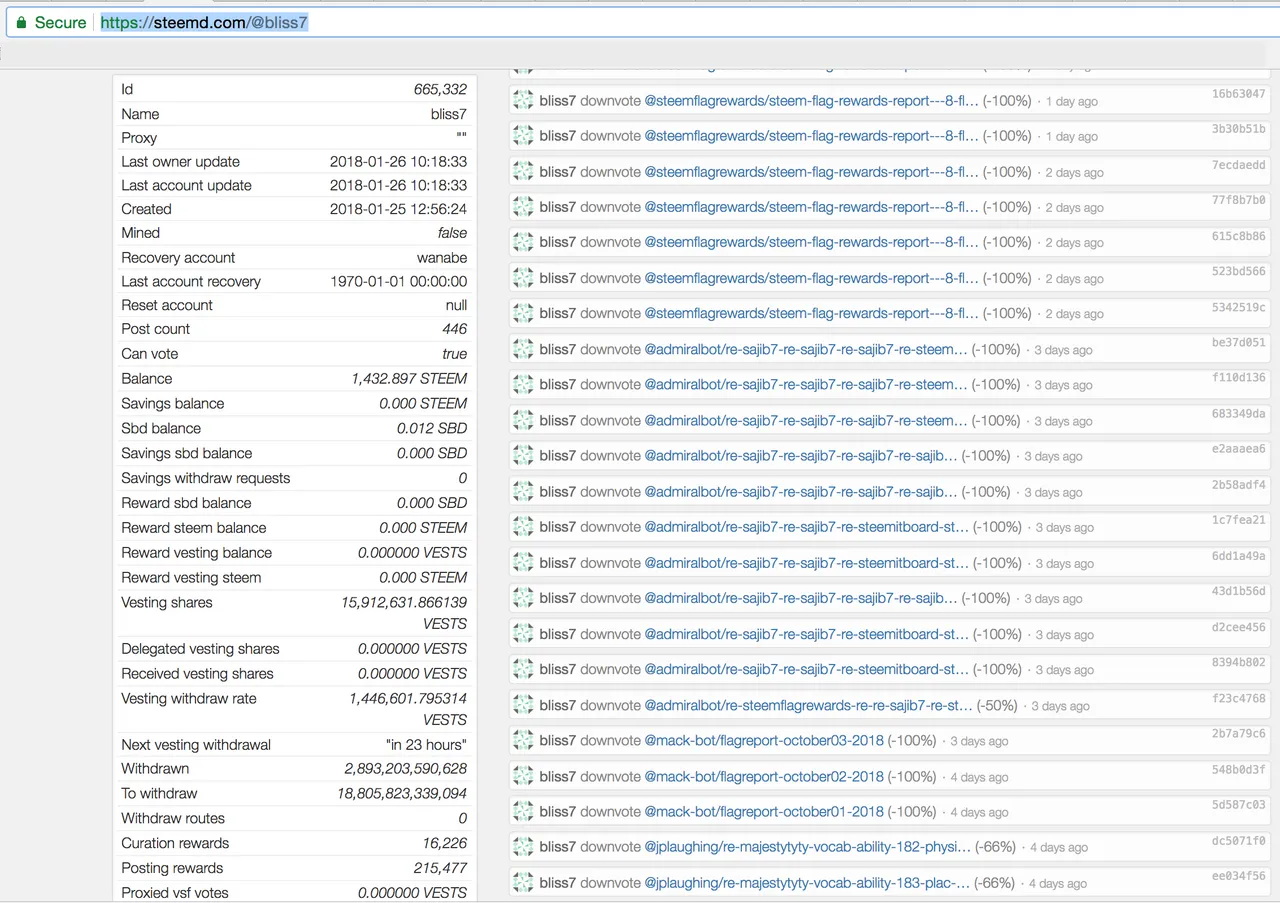Click avatar icon on row with hash 548b0d3f
1280x903 pixels.
(x=523, y=776)
